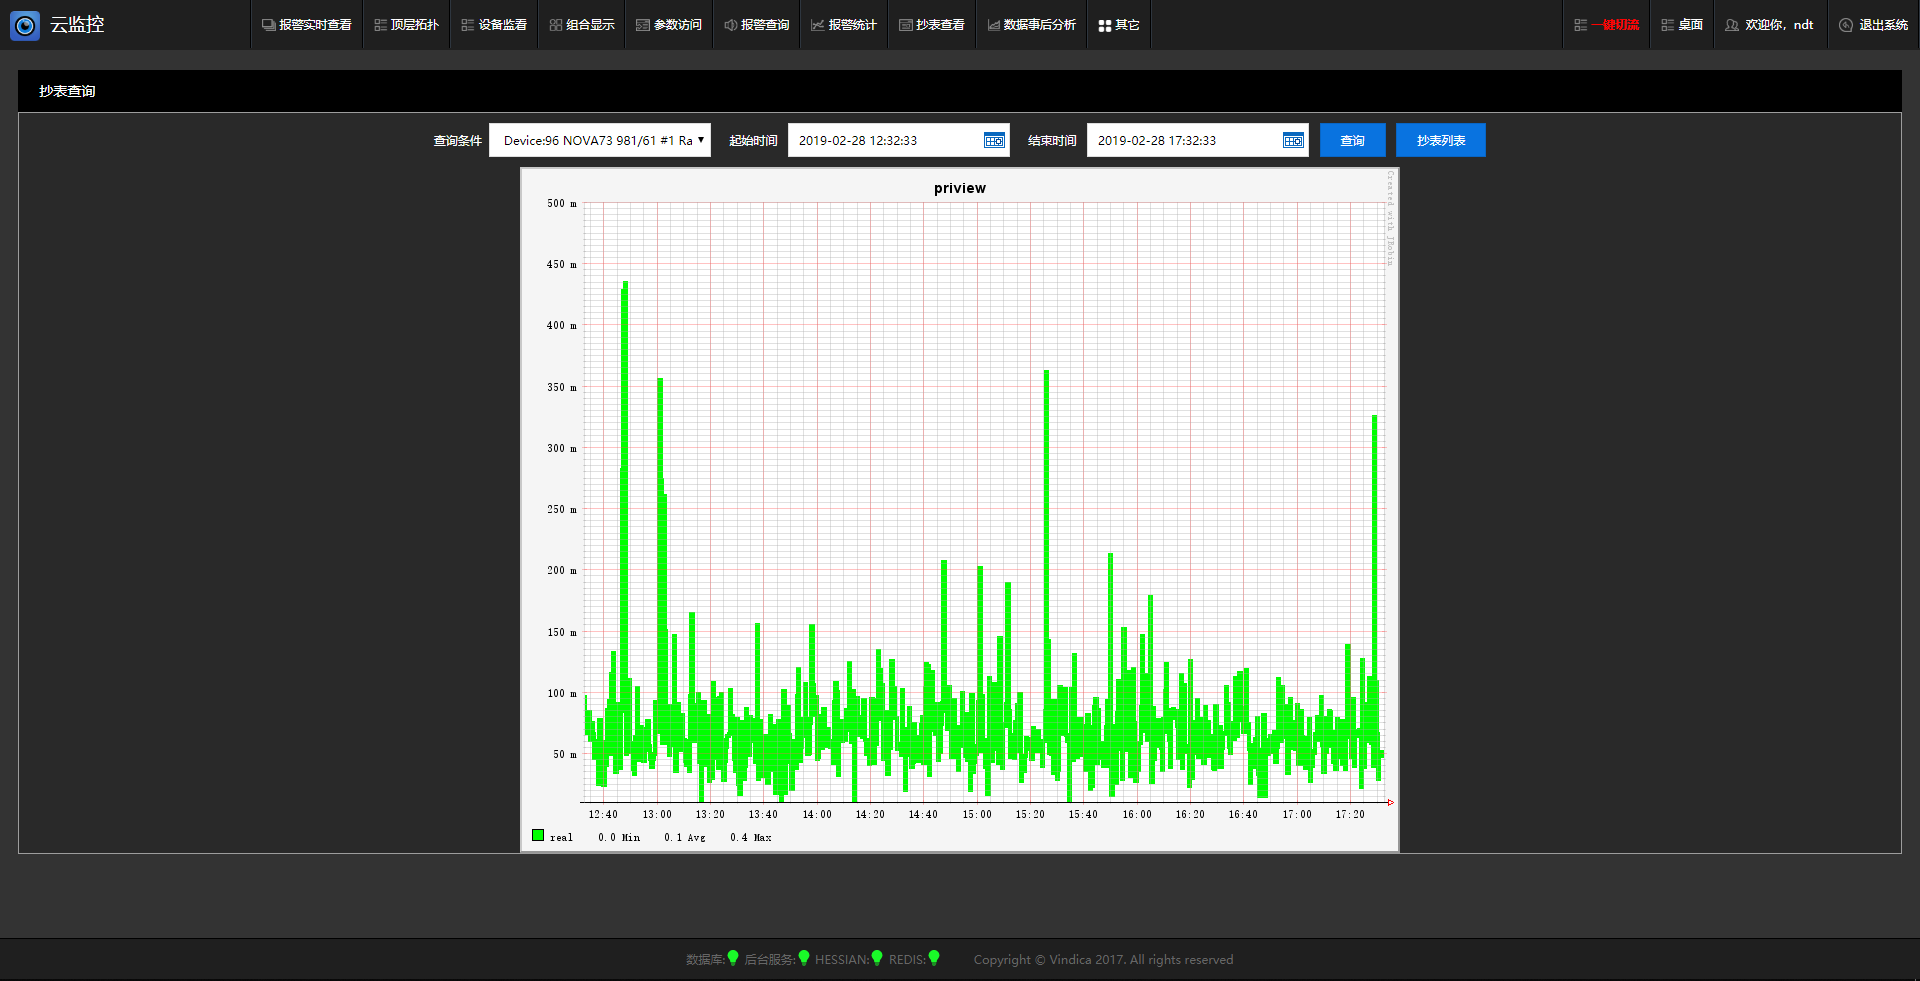Open the 其它 menu

[x=1118, y=25]
